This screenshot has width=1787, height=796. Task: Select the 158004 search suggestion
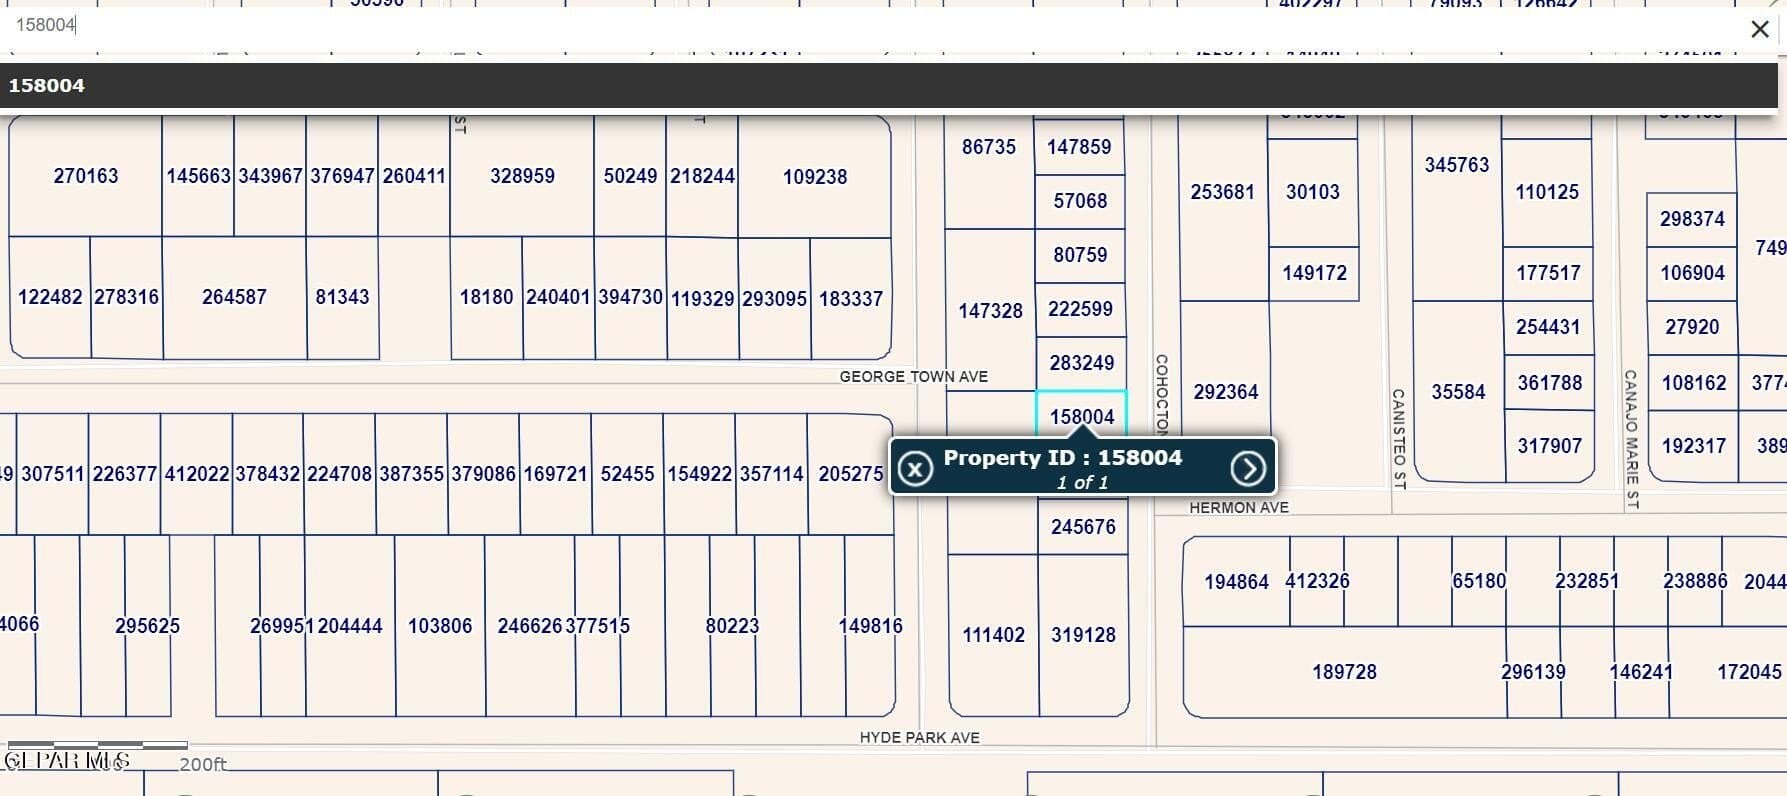tap(47, 86)
